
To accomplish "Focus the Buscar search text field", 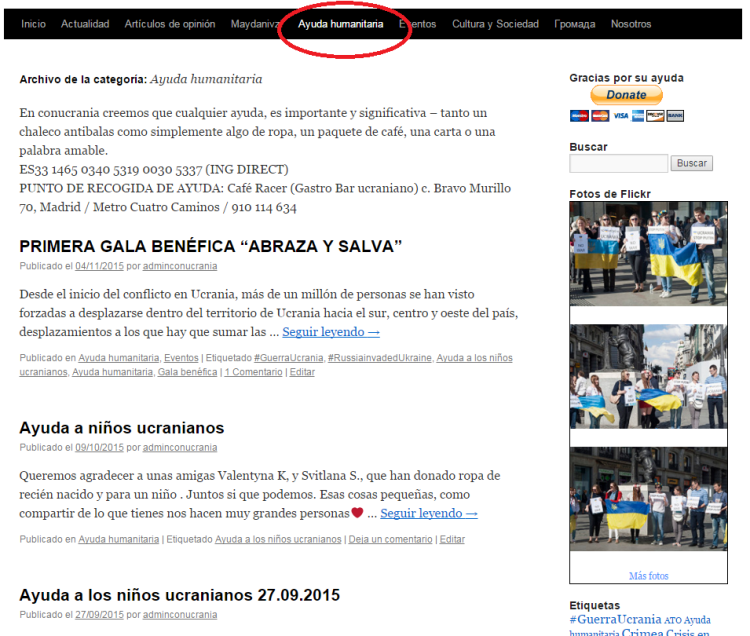I will (x=618, y=163).
